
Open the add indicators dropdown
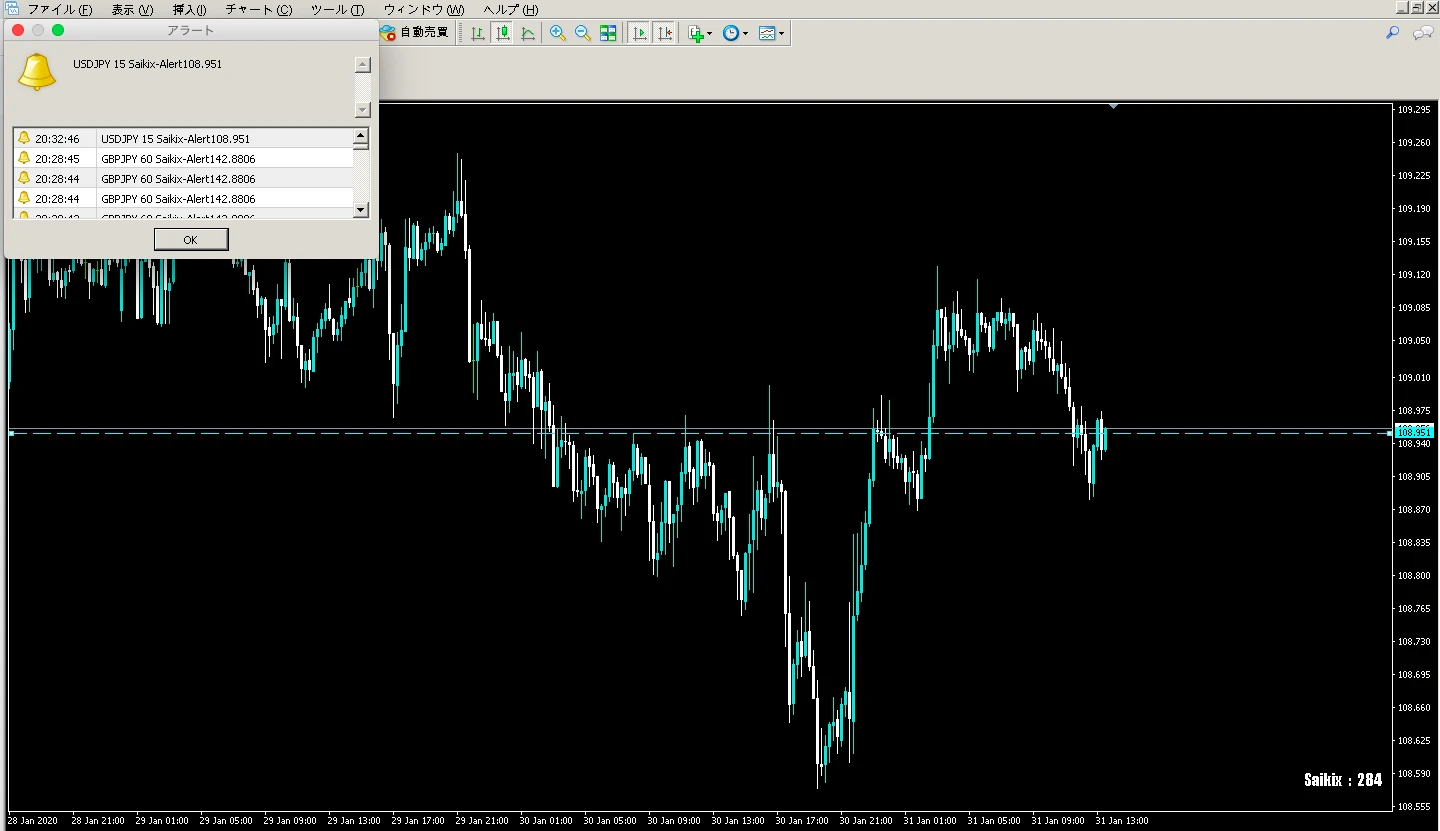(x=700, y=33)
